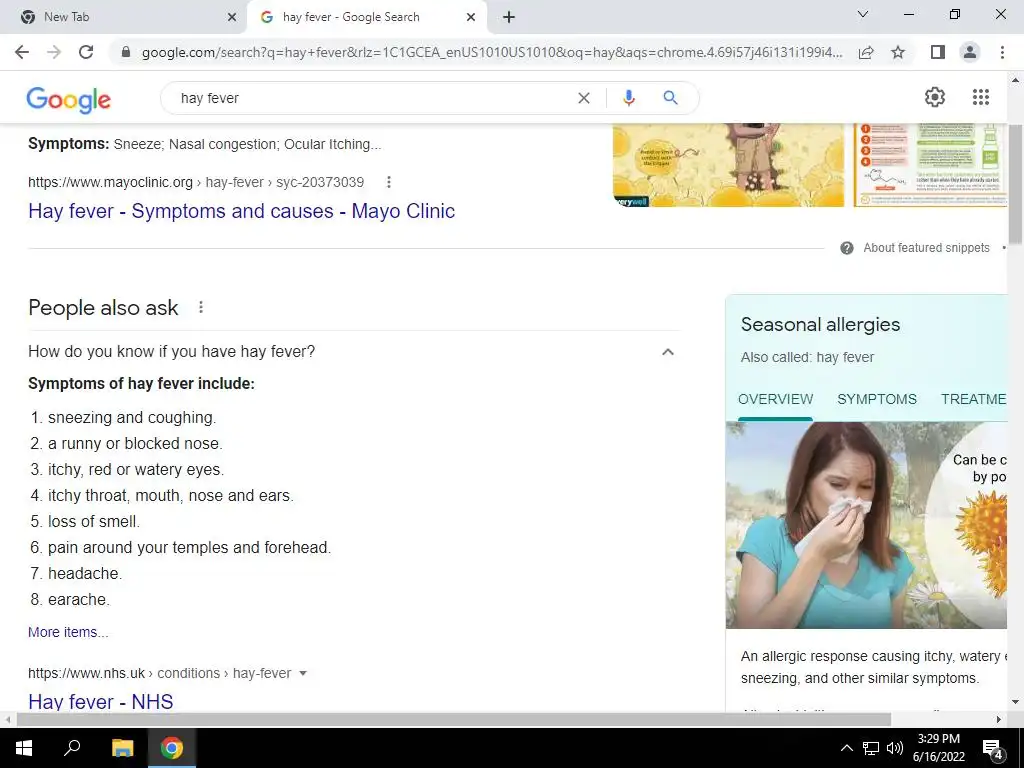Image resolution: width=1024 pixels, height=768 pixels.
Task: Open Google quick settings gear
Action: click(935, 97)
